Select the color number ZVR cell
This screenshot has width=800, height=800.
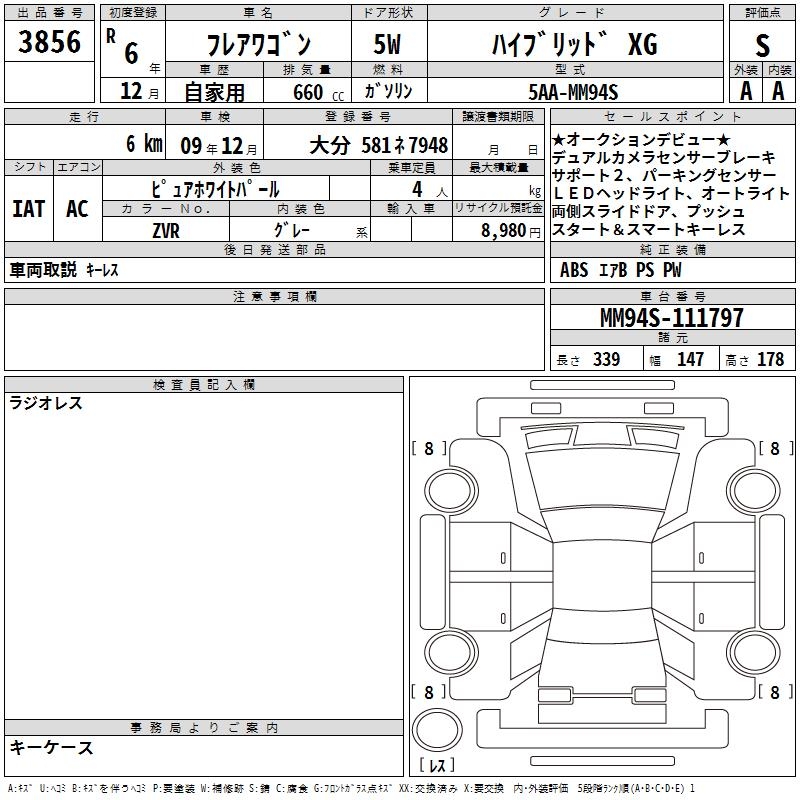[x=165, y=229]
